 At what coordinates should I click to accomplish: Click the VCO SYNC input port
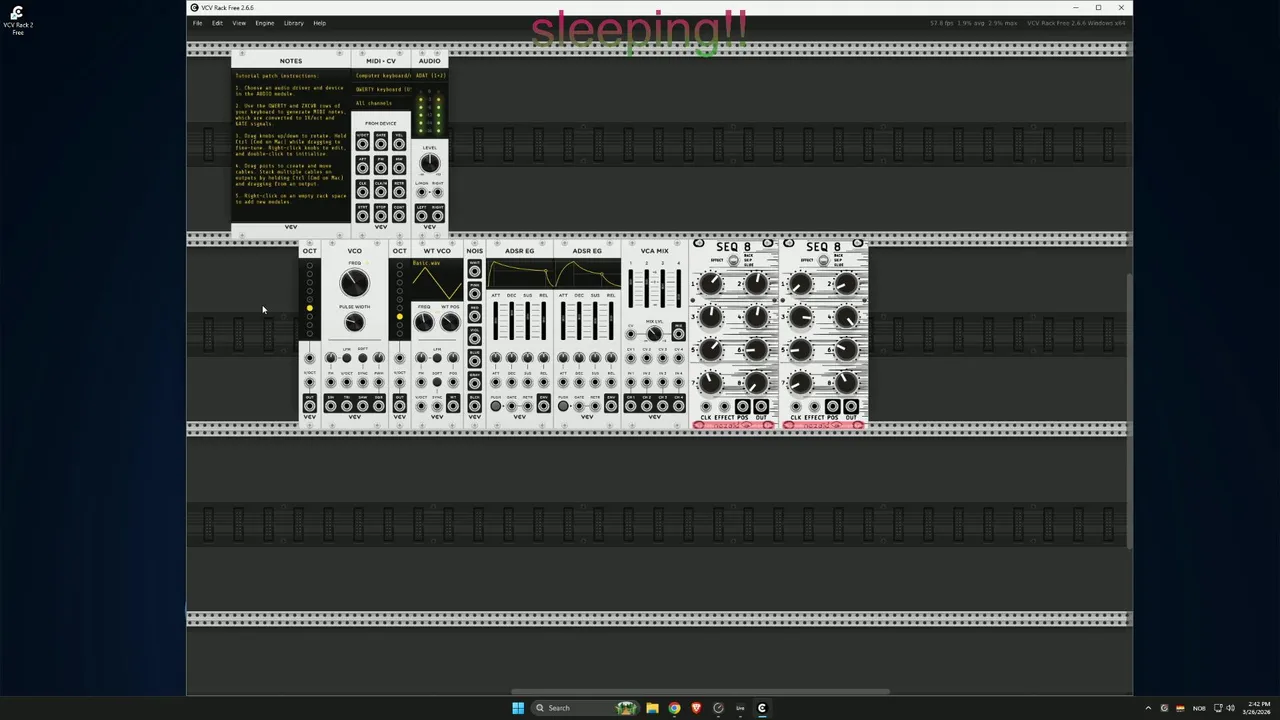click(x=363, y=382)
